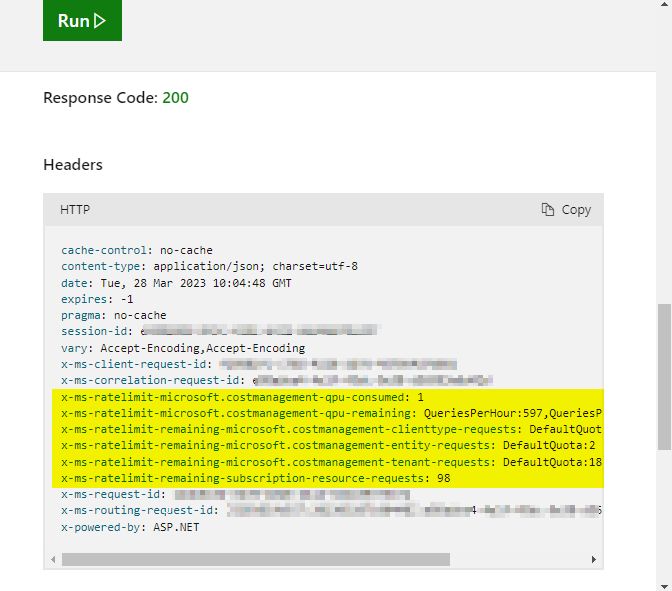Click the cache-control: no-cache line
This screenshot has height=591, width=672.
click(x=137, y=250)
